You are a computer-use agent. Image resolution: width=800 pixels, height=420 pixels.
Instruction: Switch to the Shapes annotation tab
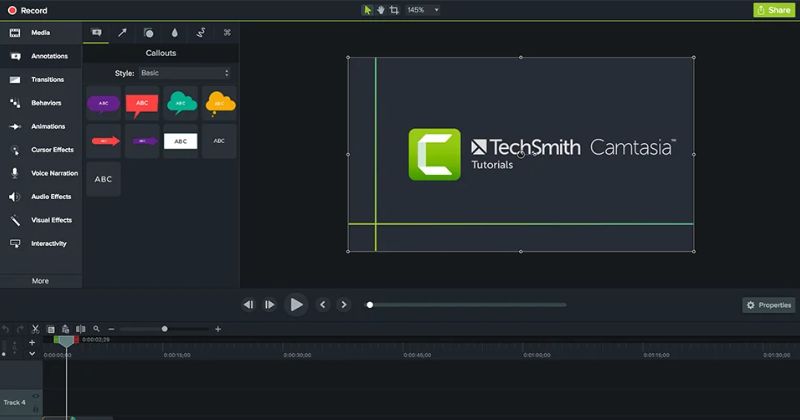[148, 33]
